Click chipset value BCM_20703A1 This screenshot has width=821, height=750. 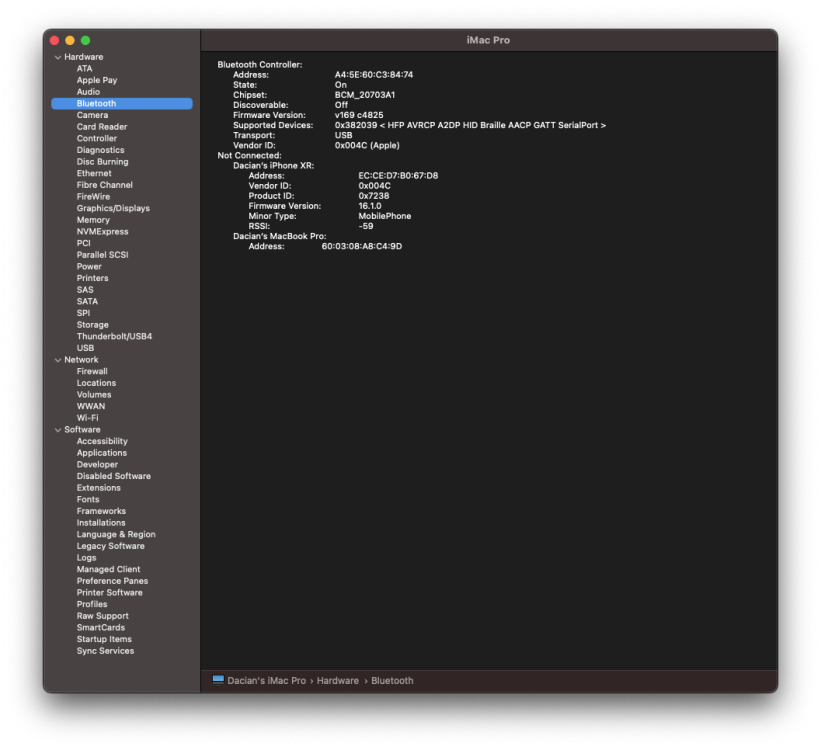point(365,95)
